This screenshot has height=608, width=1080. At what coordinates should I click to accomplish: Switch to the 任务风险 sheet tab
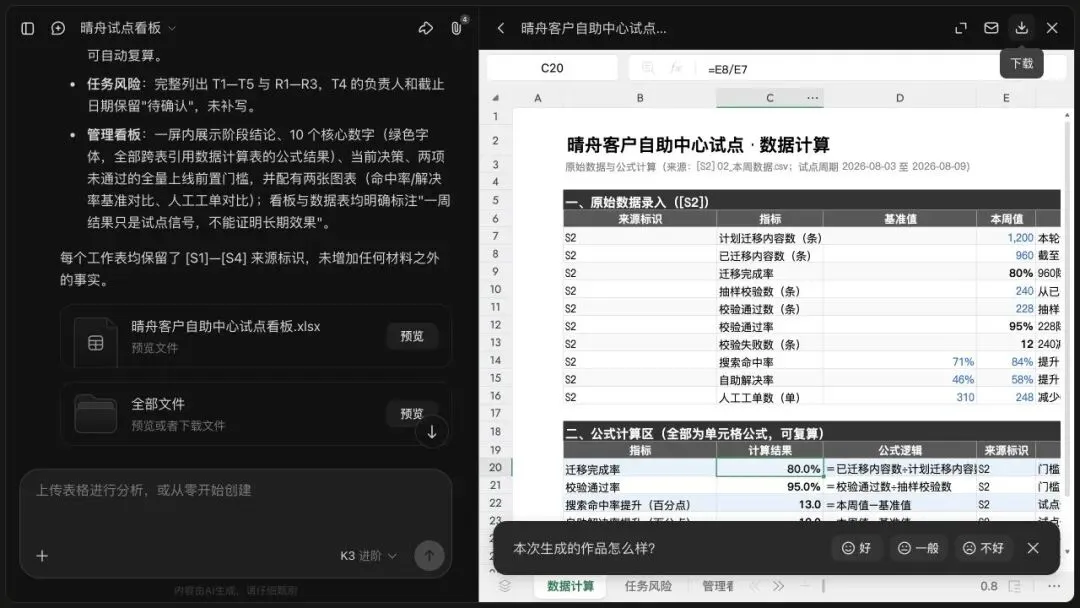click(648, 586)
